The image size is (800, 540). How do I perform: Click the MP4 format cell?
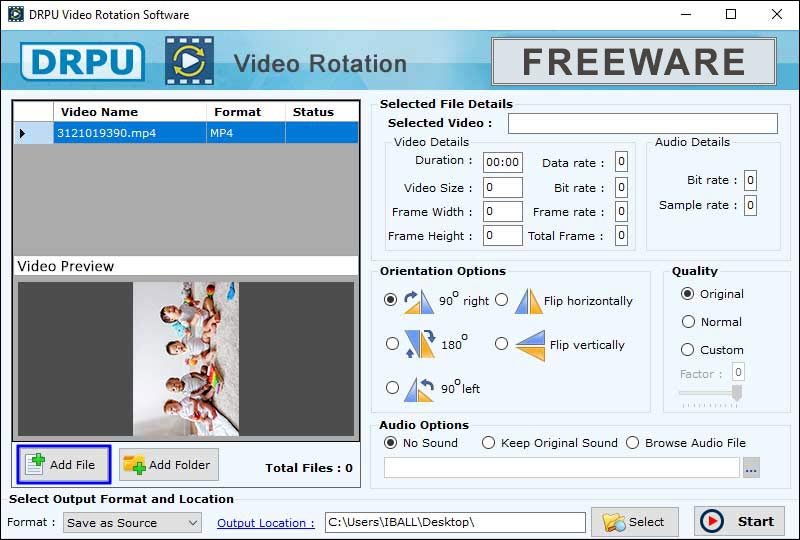pos(246,133)
